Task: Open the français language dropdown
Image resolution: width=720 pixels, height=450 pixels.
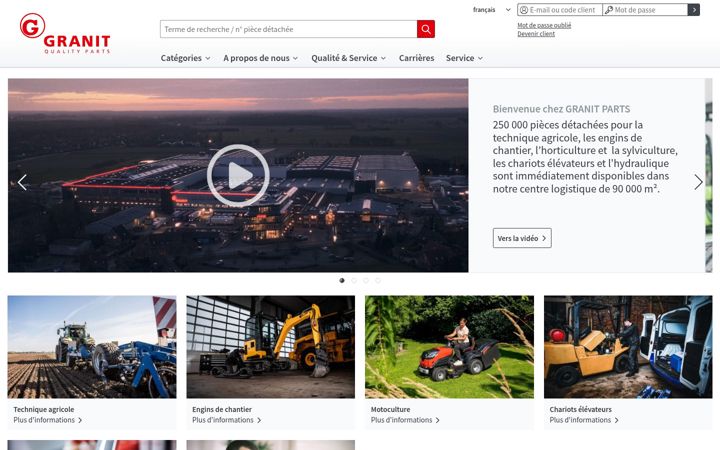Action: coord(491,10)
